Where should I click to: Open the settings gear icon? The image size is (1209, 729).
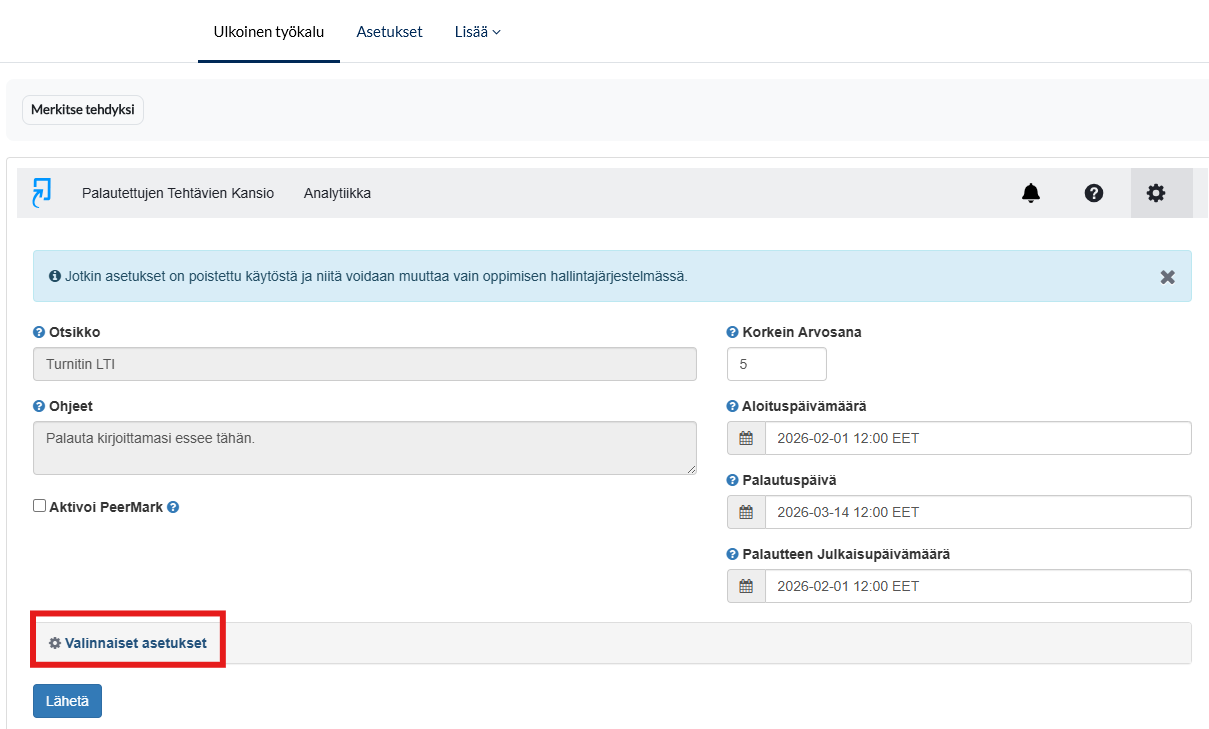coord(1156,193)
